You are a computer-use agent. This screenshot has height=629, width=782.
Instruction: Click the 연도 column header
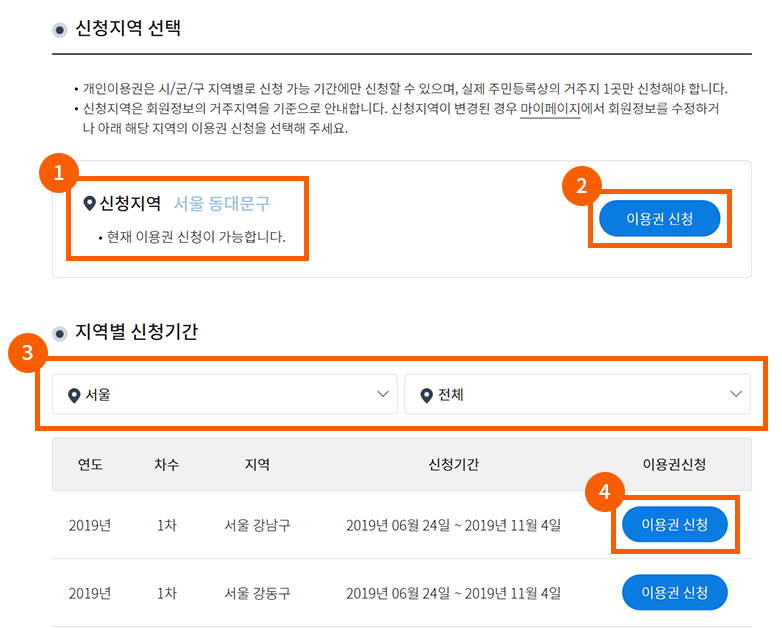(x=90, y=464)
